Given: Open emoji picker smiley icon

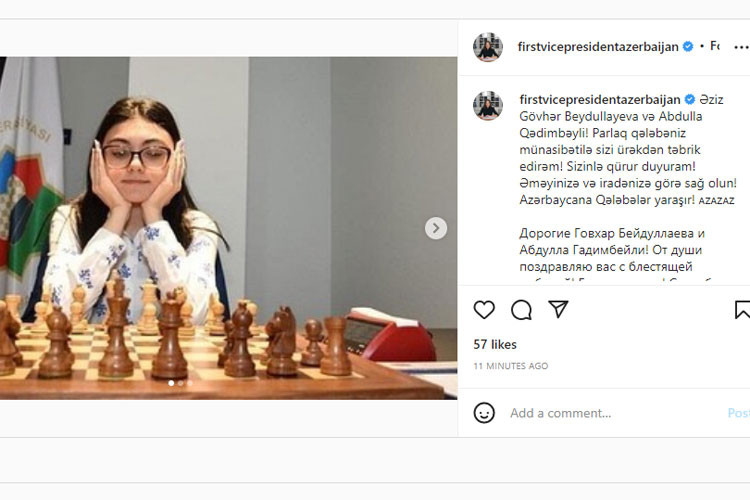Looking at the screenshot, I should [x=484, y=412].
